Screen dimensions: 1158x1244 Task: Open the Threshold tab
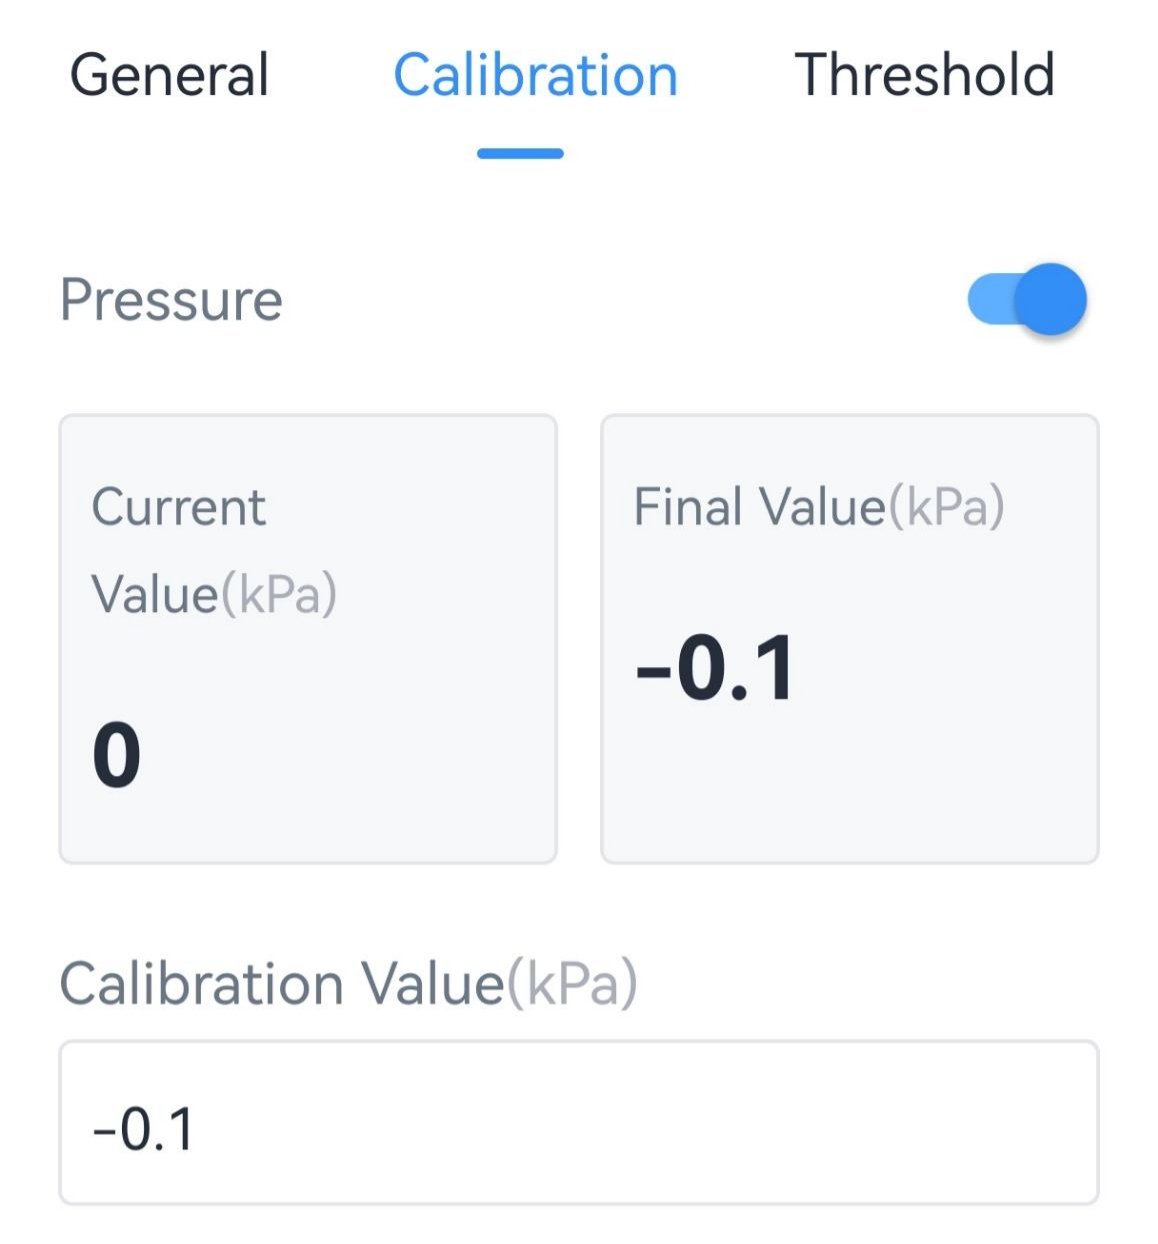(924, 75)
